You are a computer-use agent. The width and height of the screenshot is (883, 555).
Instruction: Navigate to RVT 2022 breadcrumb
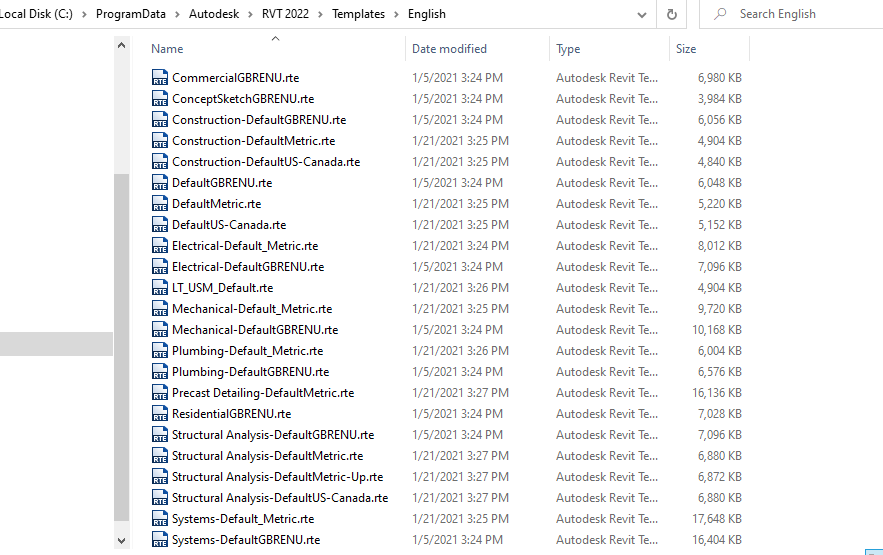point(286,14)
